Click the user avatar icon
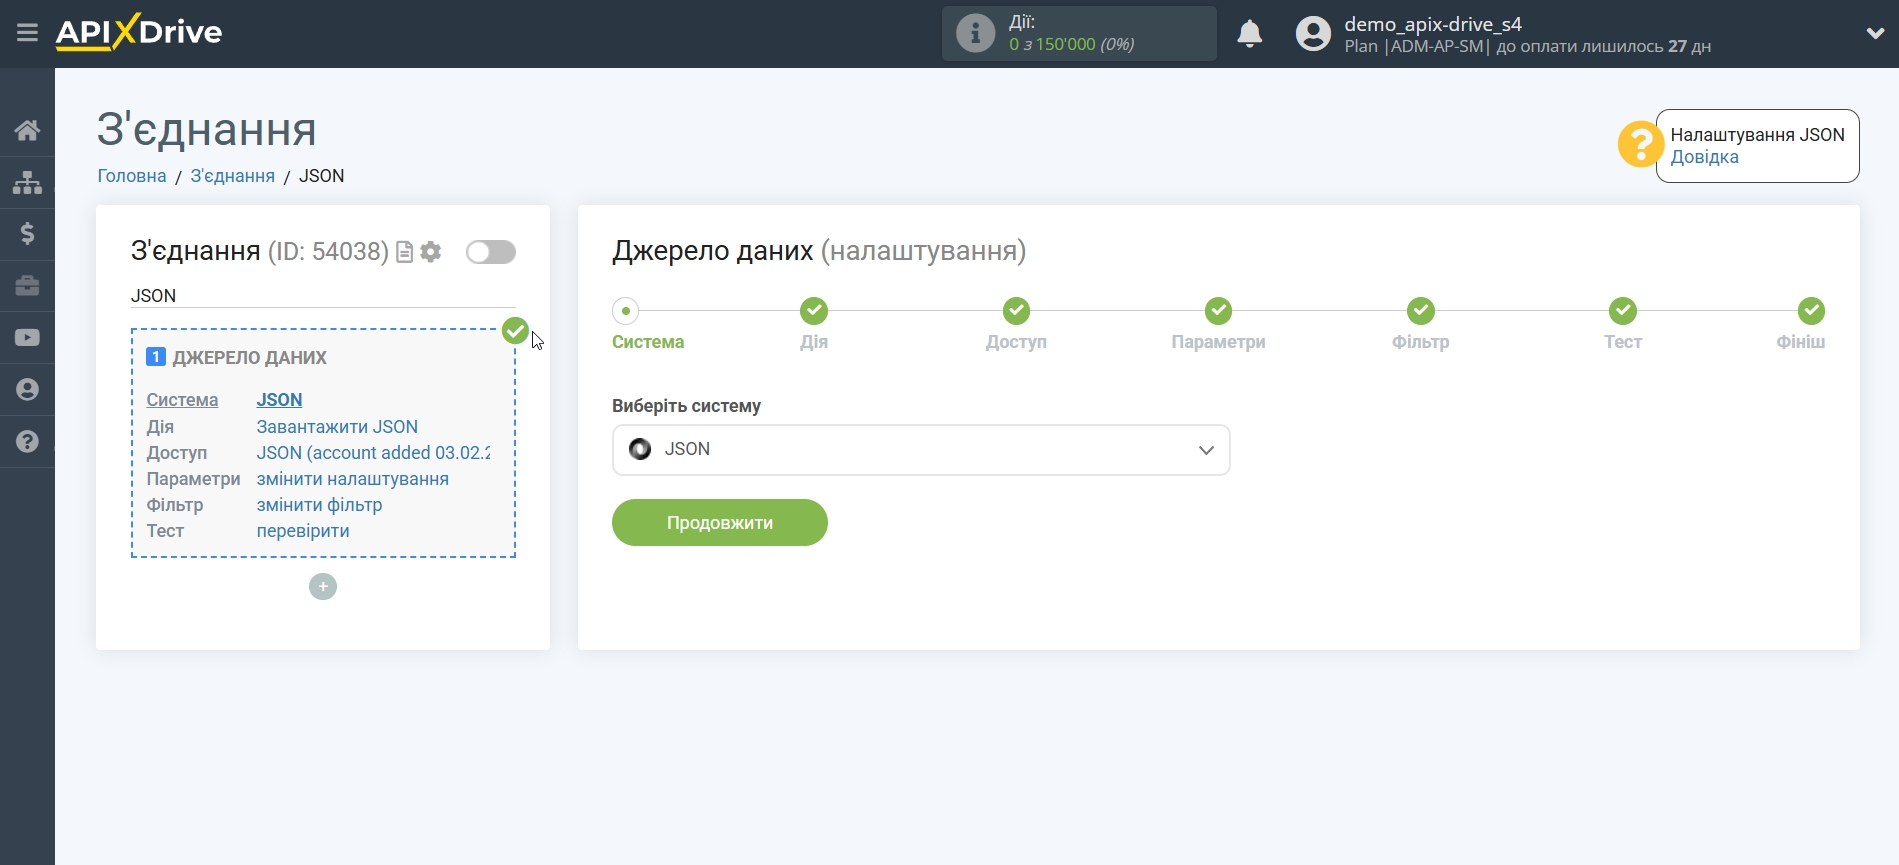1899x865 pixels. pos(1313,34)
